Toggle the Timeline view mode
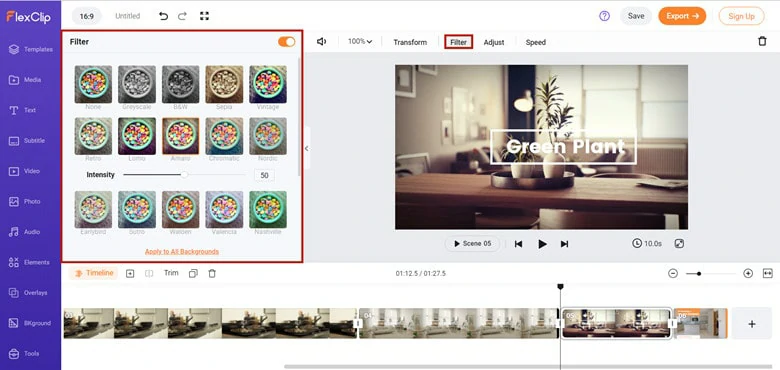780x370 pixels. [94, 273]
